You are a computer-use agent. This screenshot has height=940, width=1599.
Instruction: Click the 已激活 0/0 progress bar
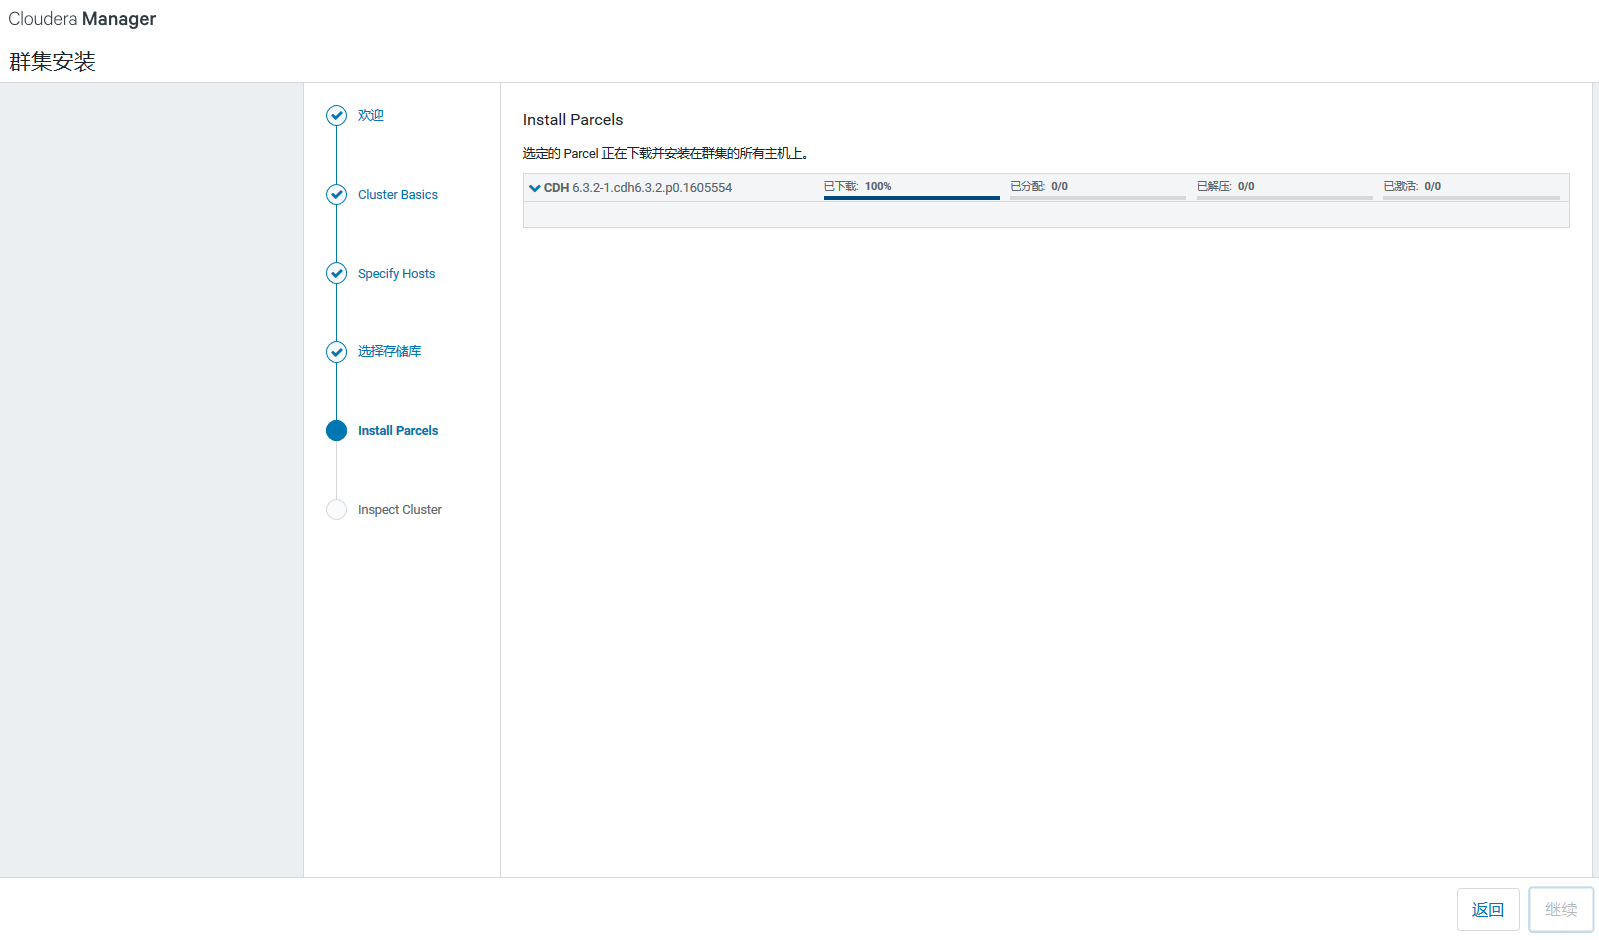tap(1471, 198)
